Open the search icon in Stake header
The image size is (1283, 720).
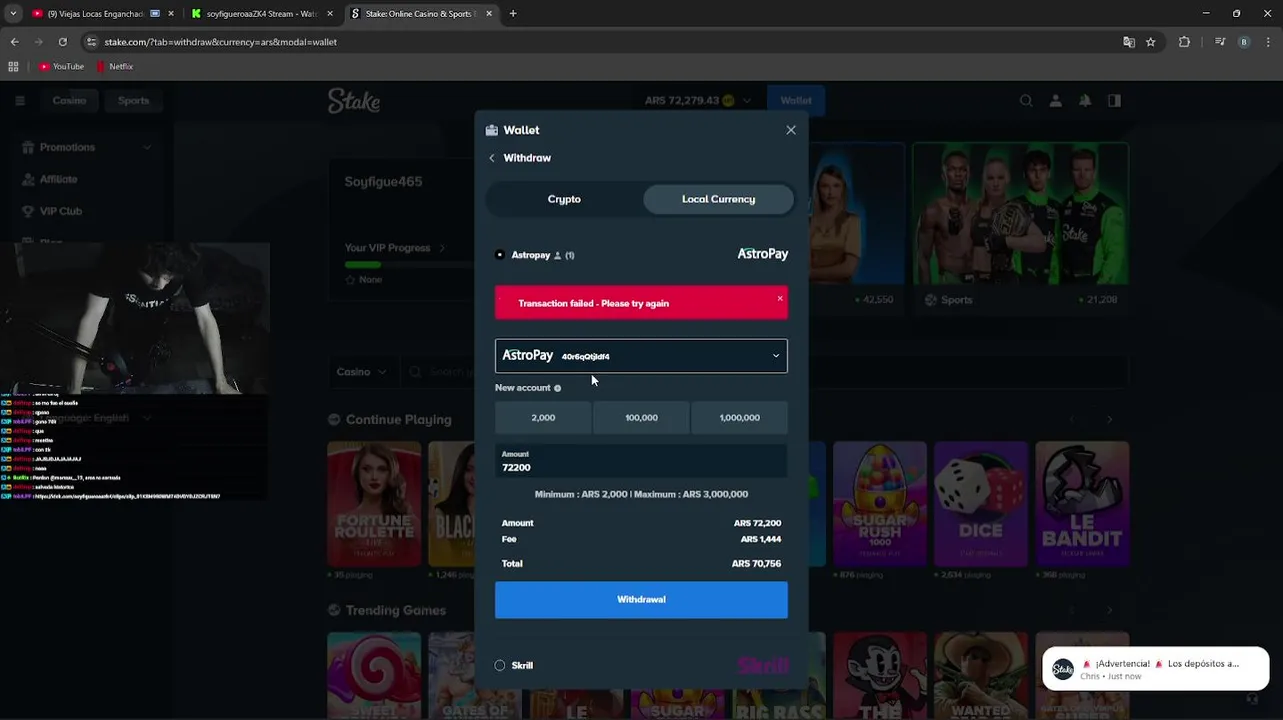click(1026, 100)
